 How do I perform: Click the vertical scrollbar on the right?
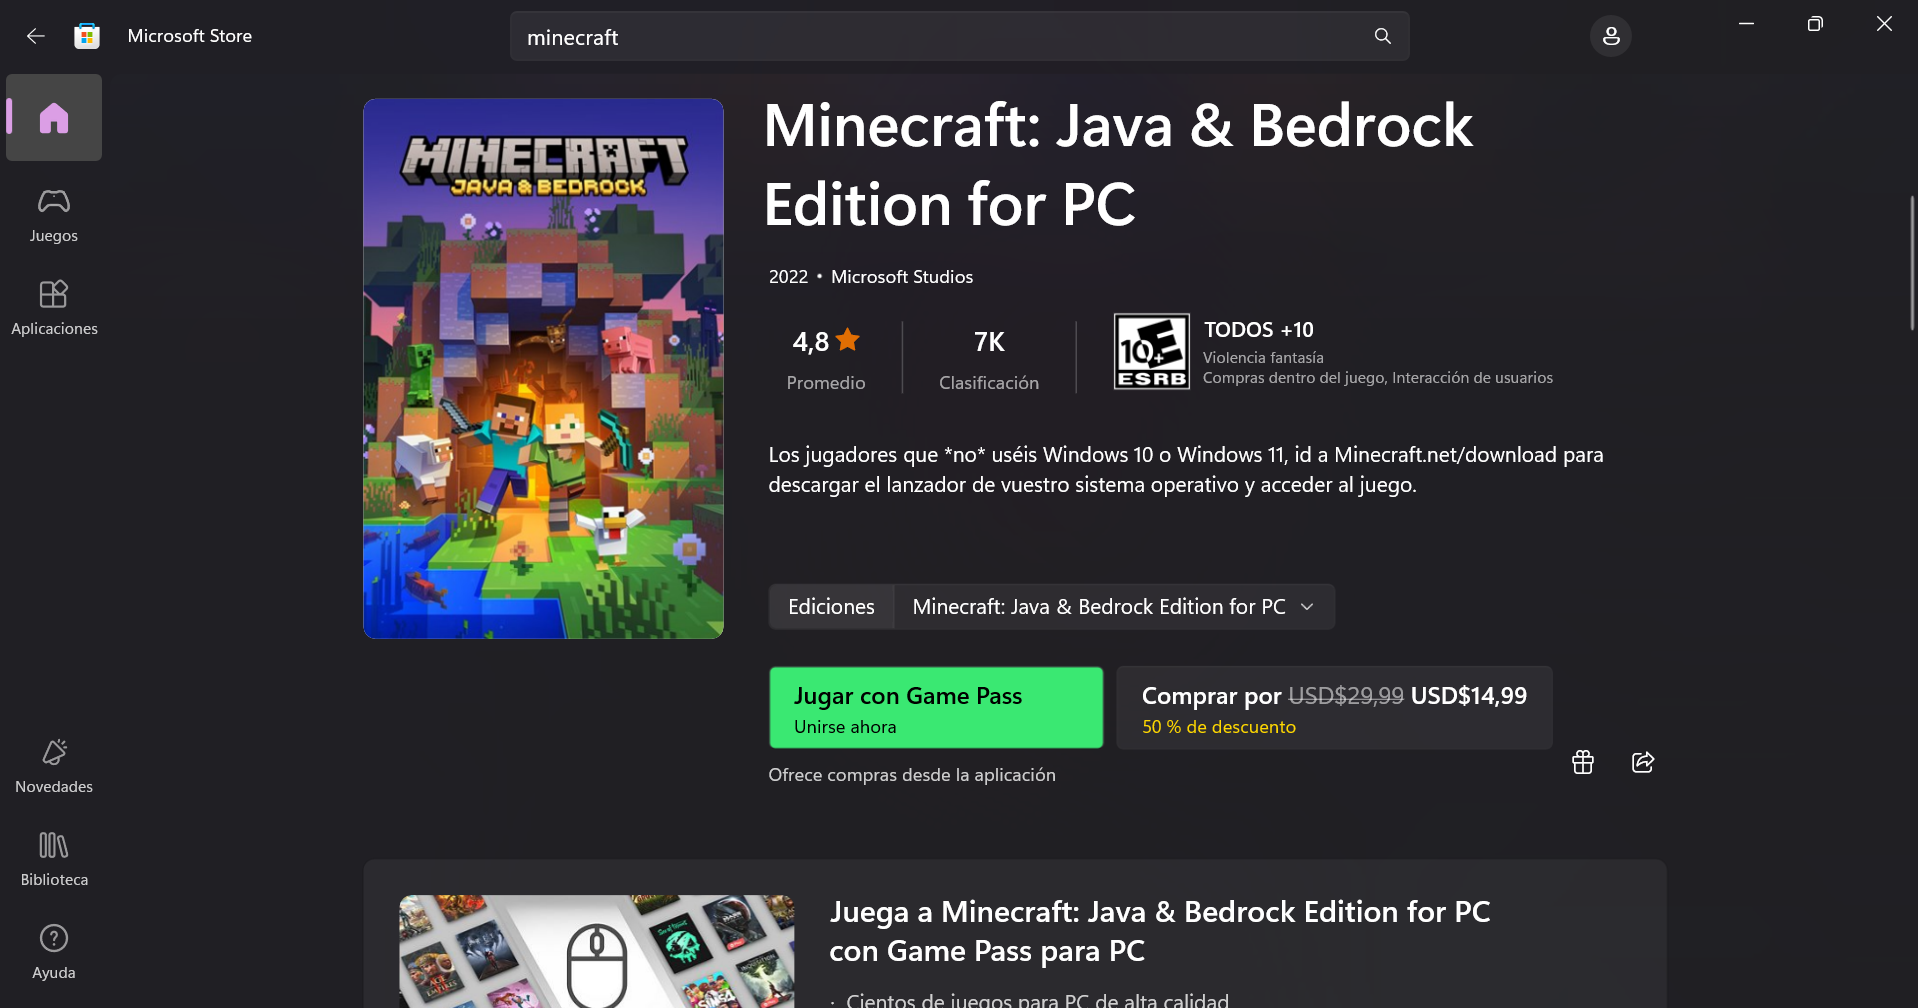1912,264
